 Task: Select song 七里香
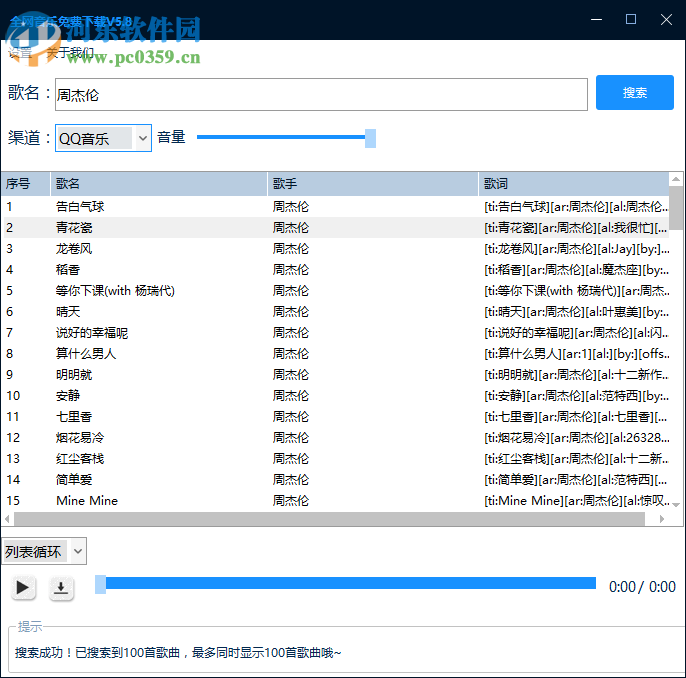(74, 416)
